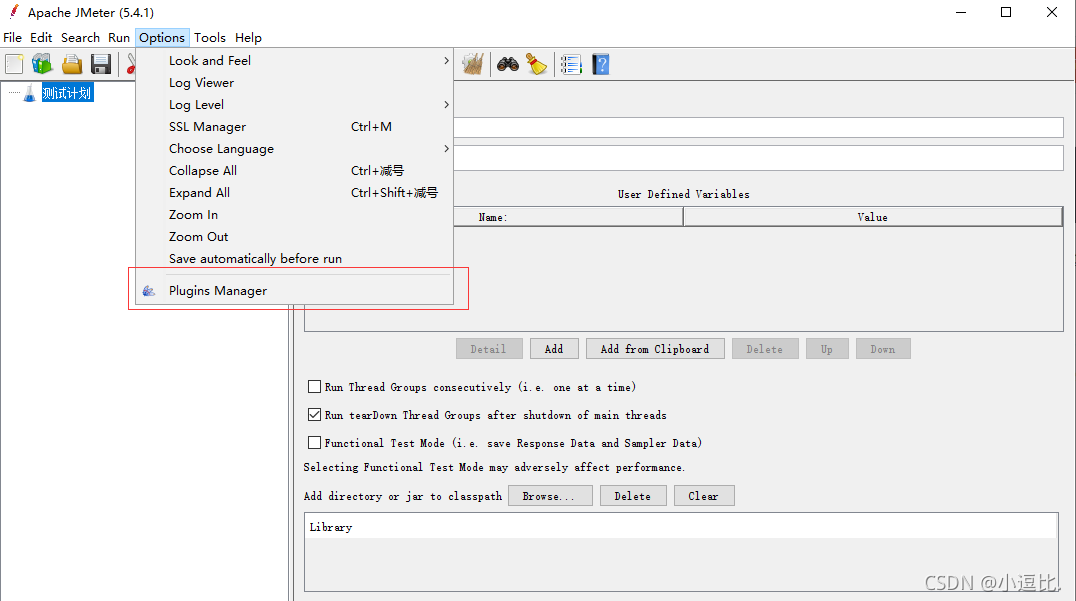1076x601 pixels.
Task: Click the classpath Delete button
Action: (633, 495)
